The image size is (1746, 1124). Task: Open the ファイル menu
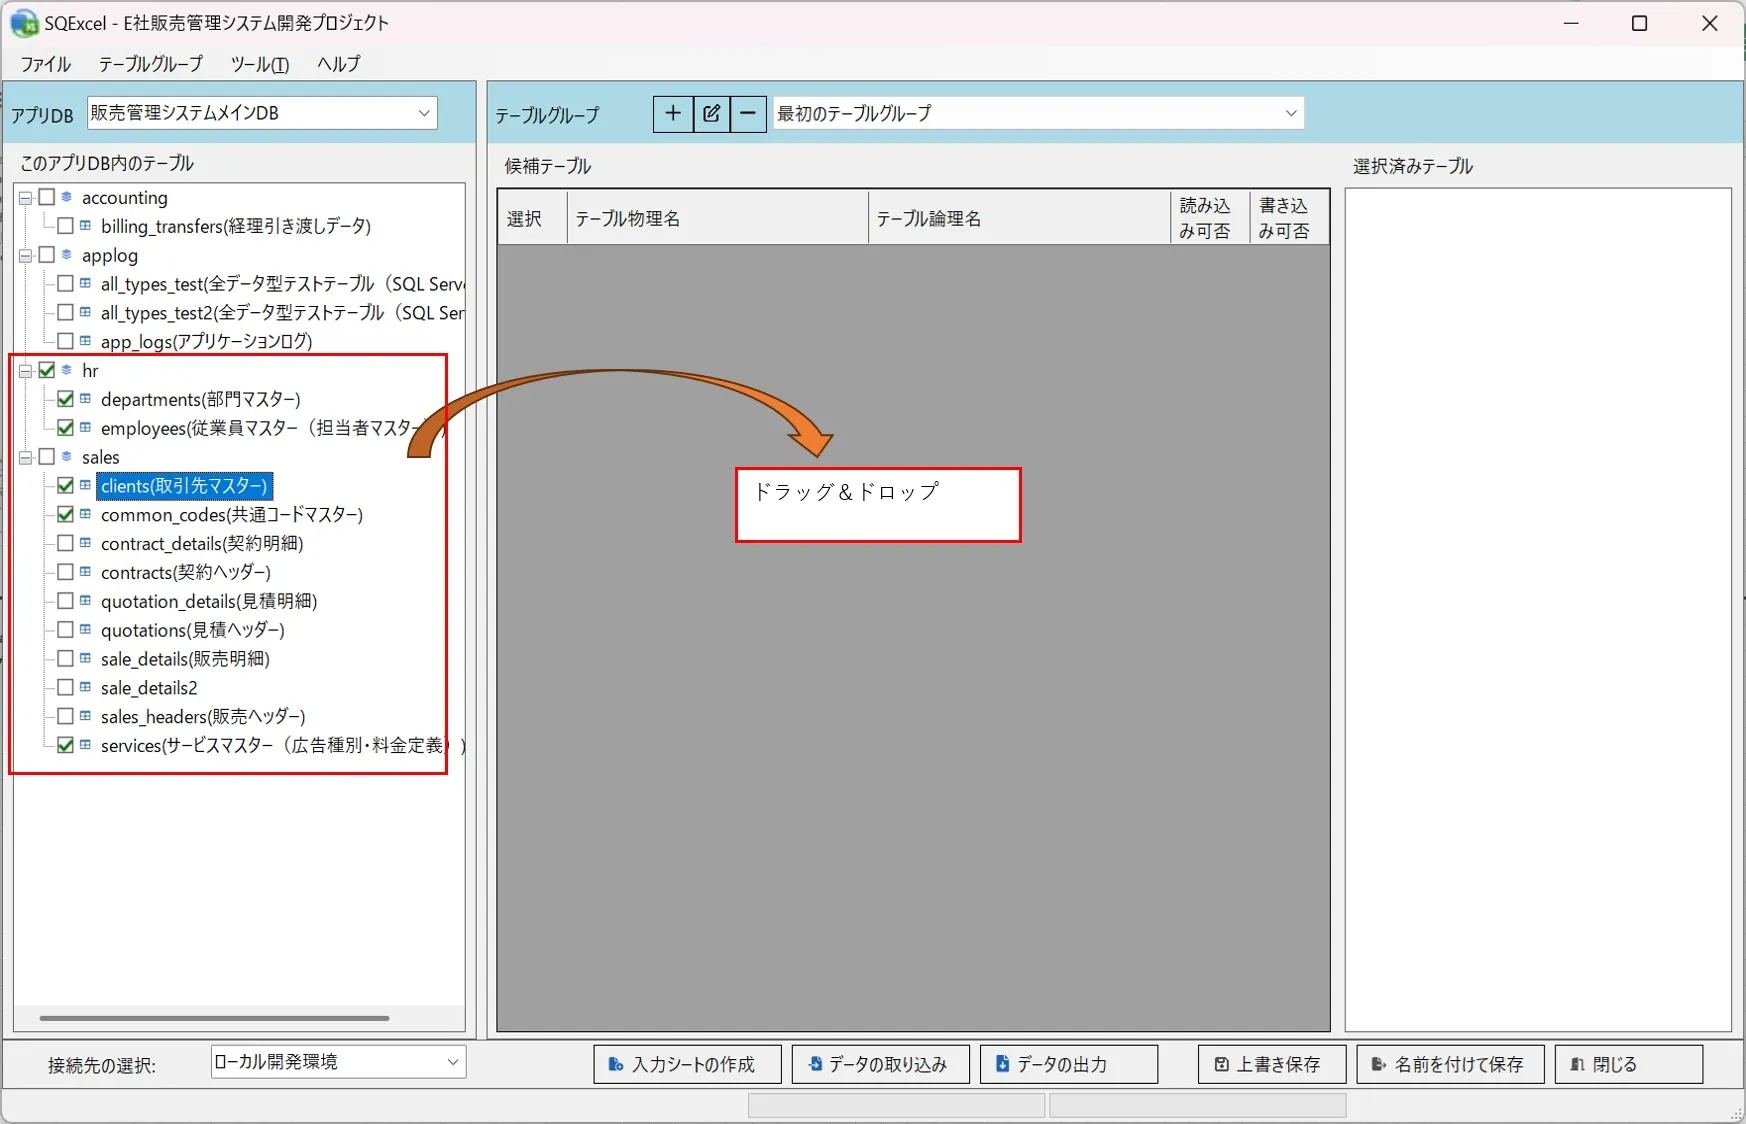(x=46, y=64)
